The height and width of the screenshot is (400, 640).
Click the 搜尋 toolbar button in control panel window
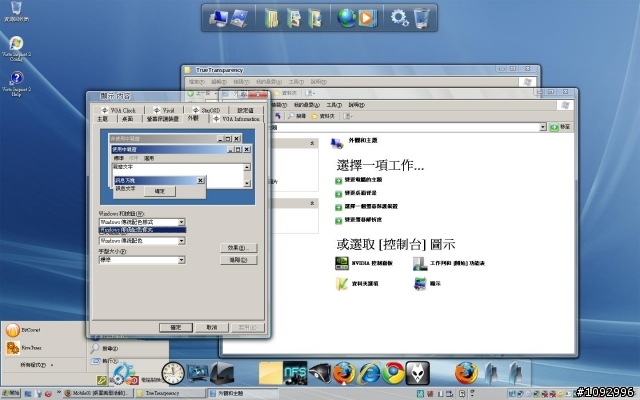click(x=297, y=116)
